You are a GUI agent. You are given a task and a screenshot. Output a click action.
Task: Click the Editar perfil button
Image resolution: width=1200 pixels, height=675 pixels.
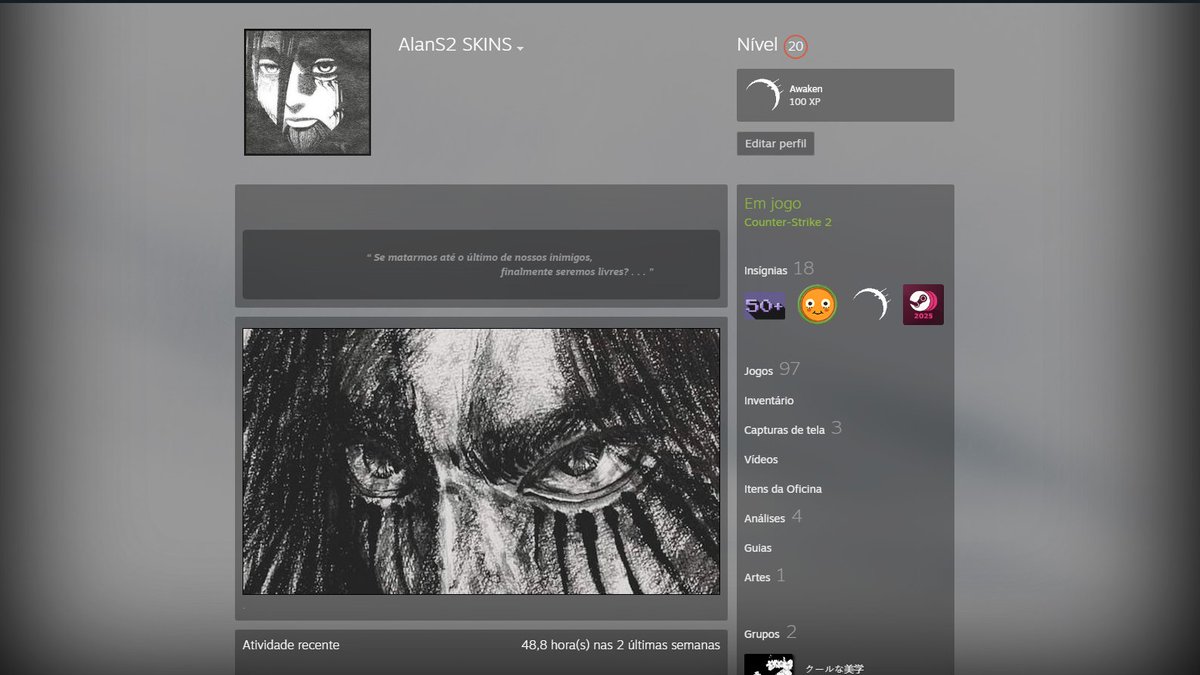(x=776, y=144)
